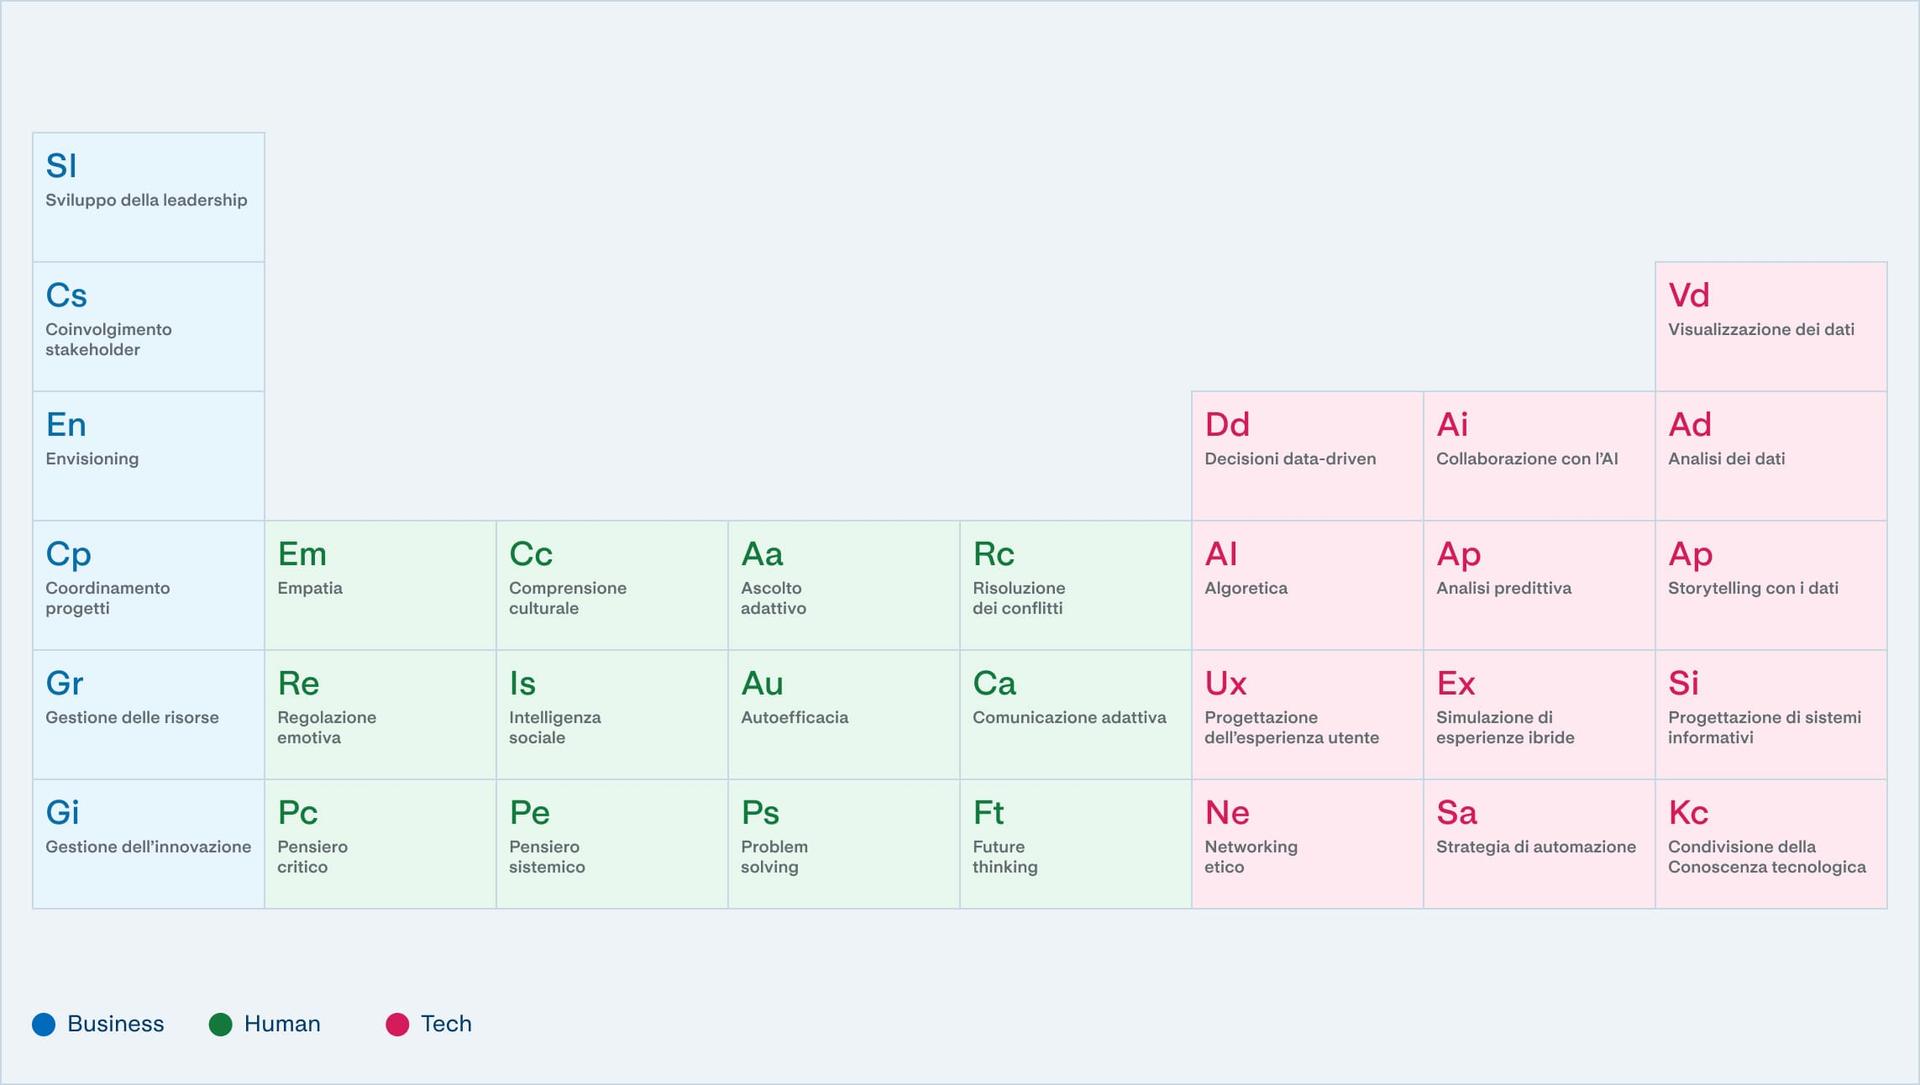Open the Storytelling con i dati tile
The image size is (1920, 1085).
pos(1770,585)
